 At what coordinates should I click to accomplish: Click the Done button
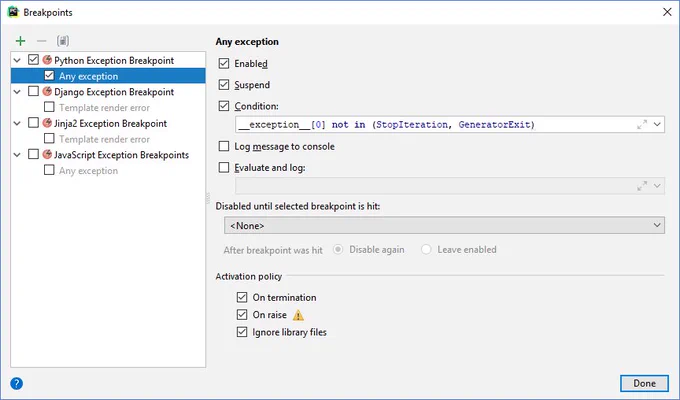pyautogui.click(x=644, y=383)
